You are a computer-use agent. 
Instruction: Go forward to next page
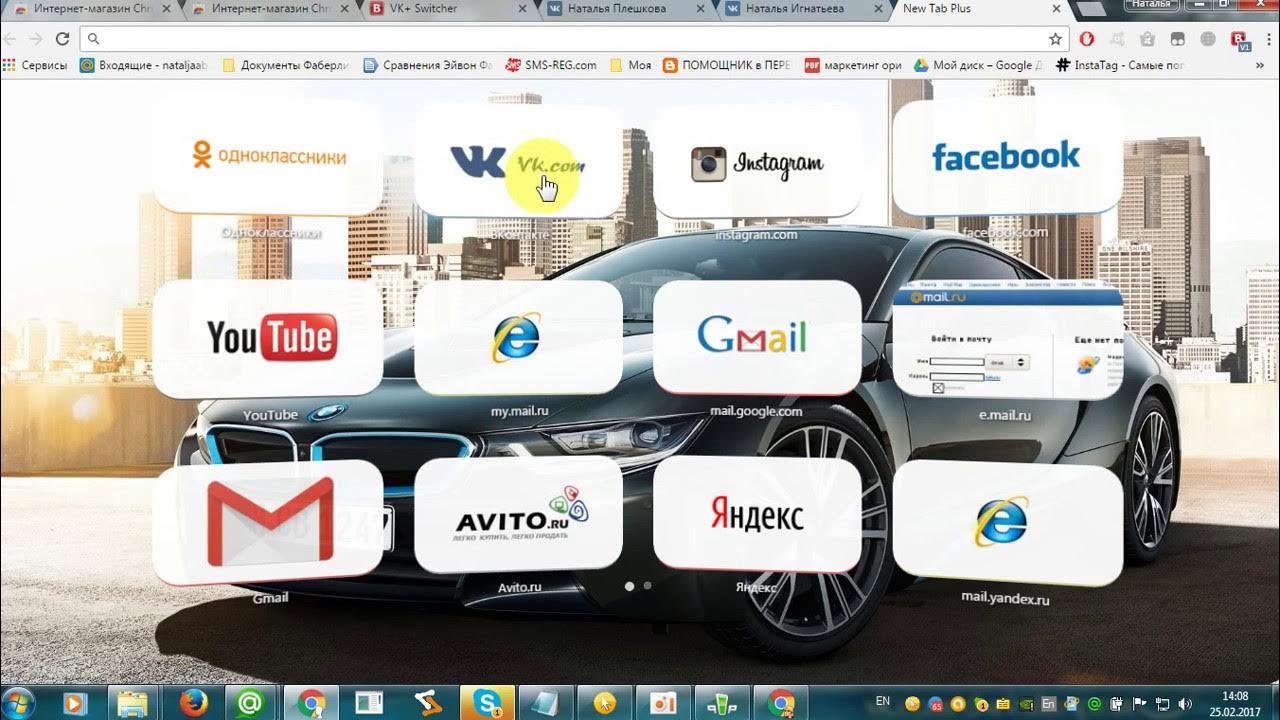point(36,39)
